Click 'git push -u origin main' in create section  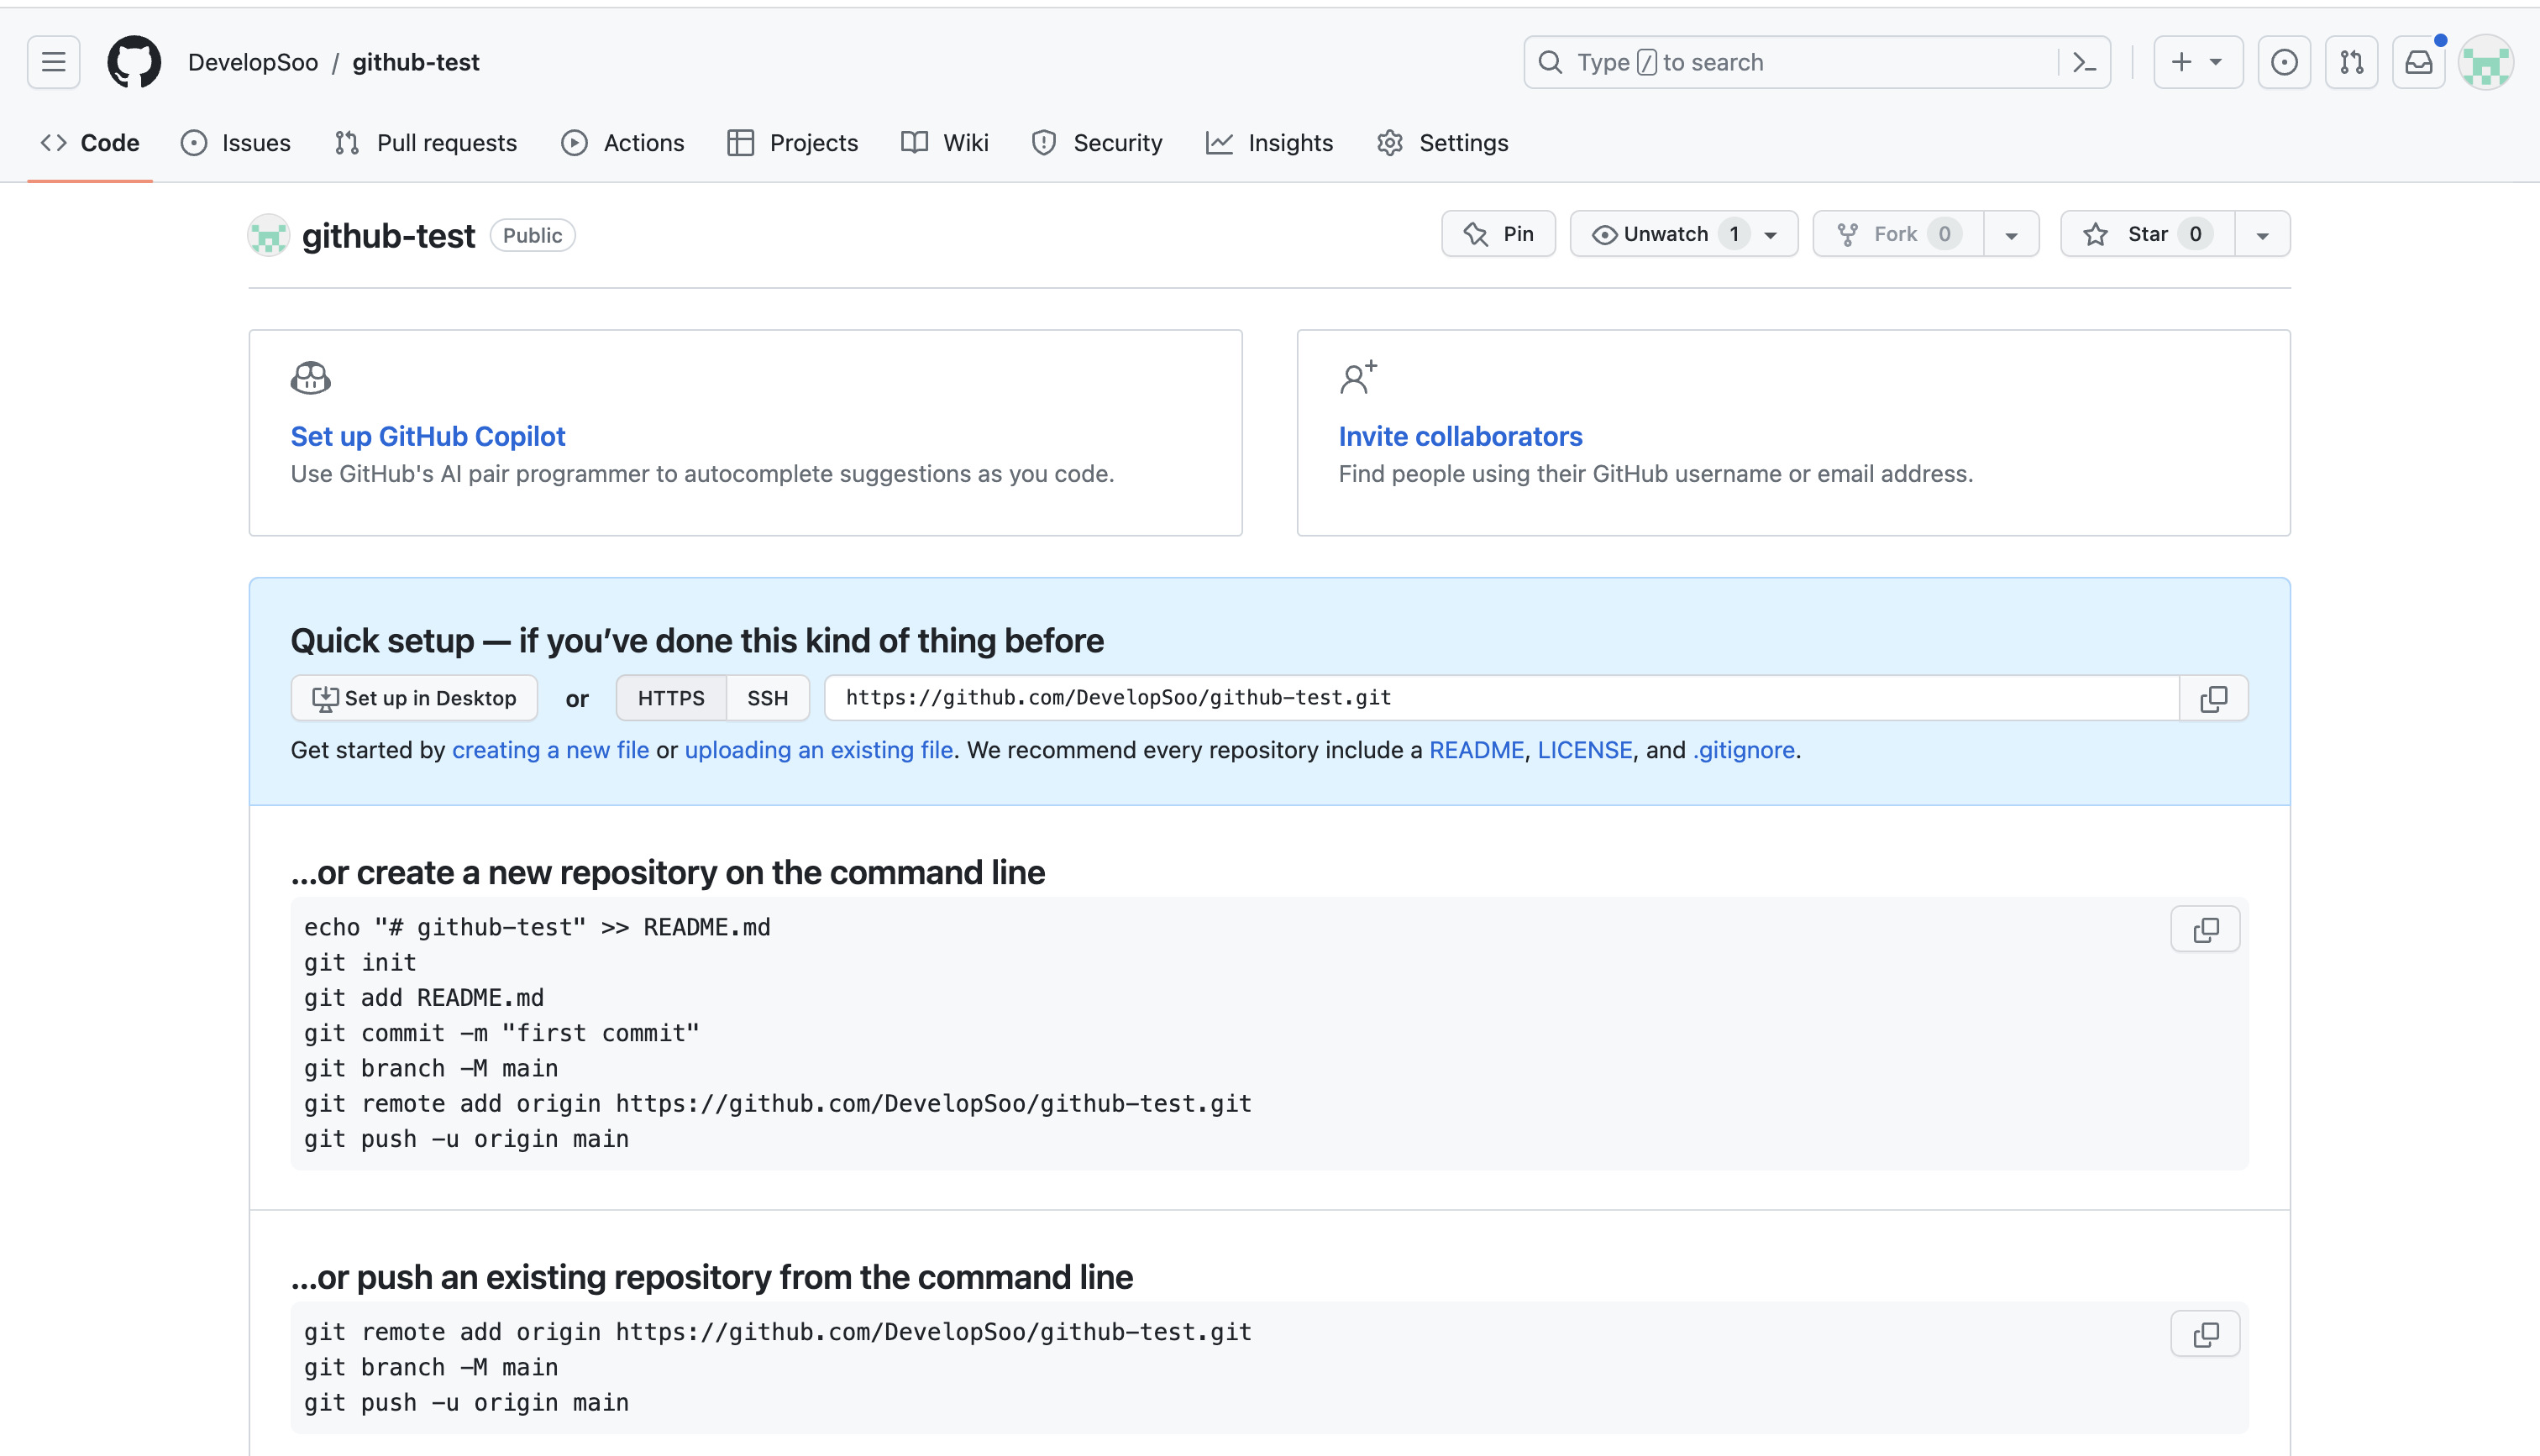(x=467, y=1139)
